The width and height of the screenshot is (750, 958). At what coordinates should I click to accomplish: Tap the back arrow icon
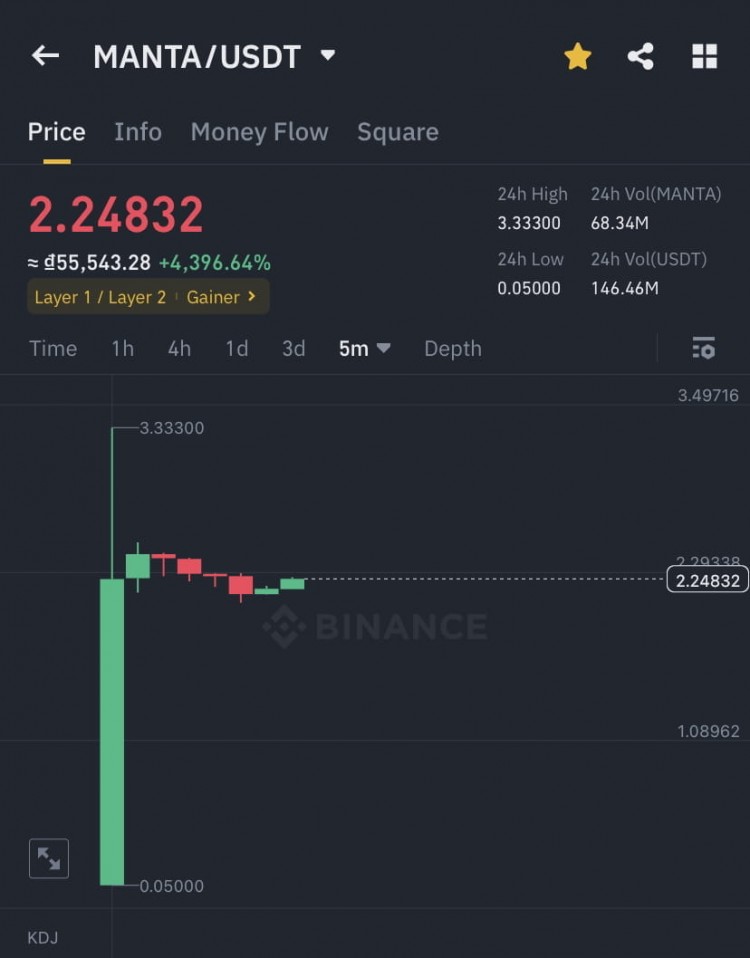[45, 56]
